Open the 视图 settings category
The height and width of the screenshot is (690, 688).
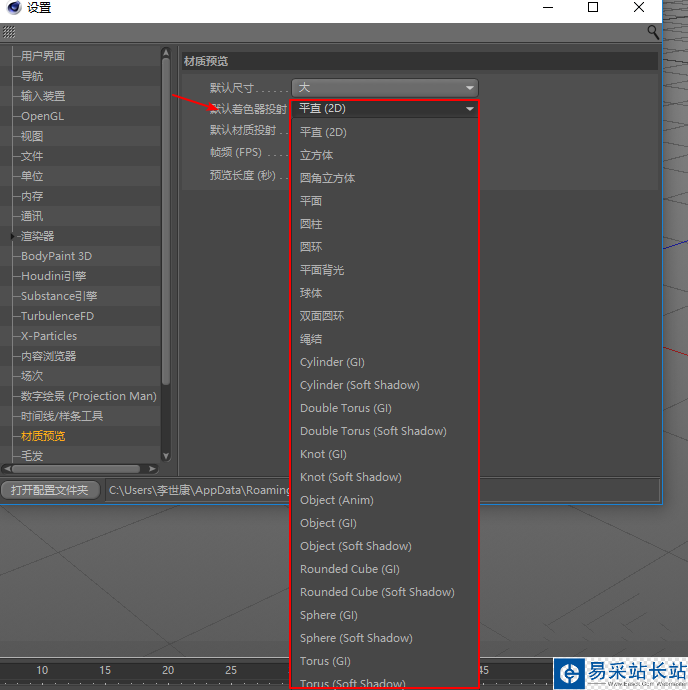point(32,136)
